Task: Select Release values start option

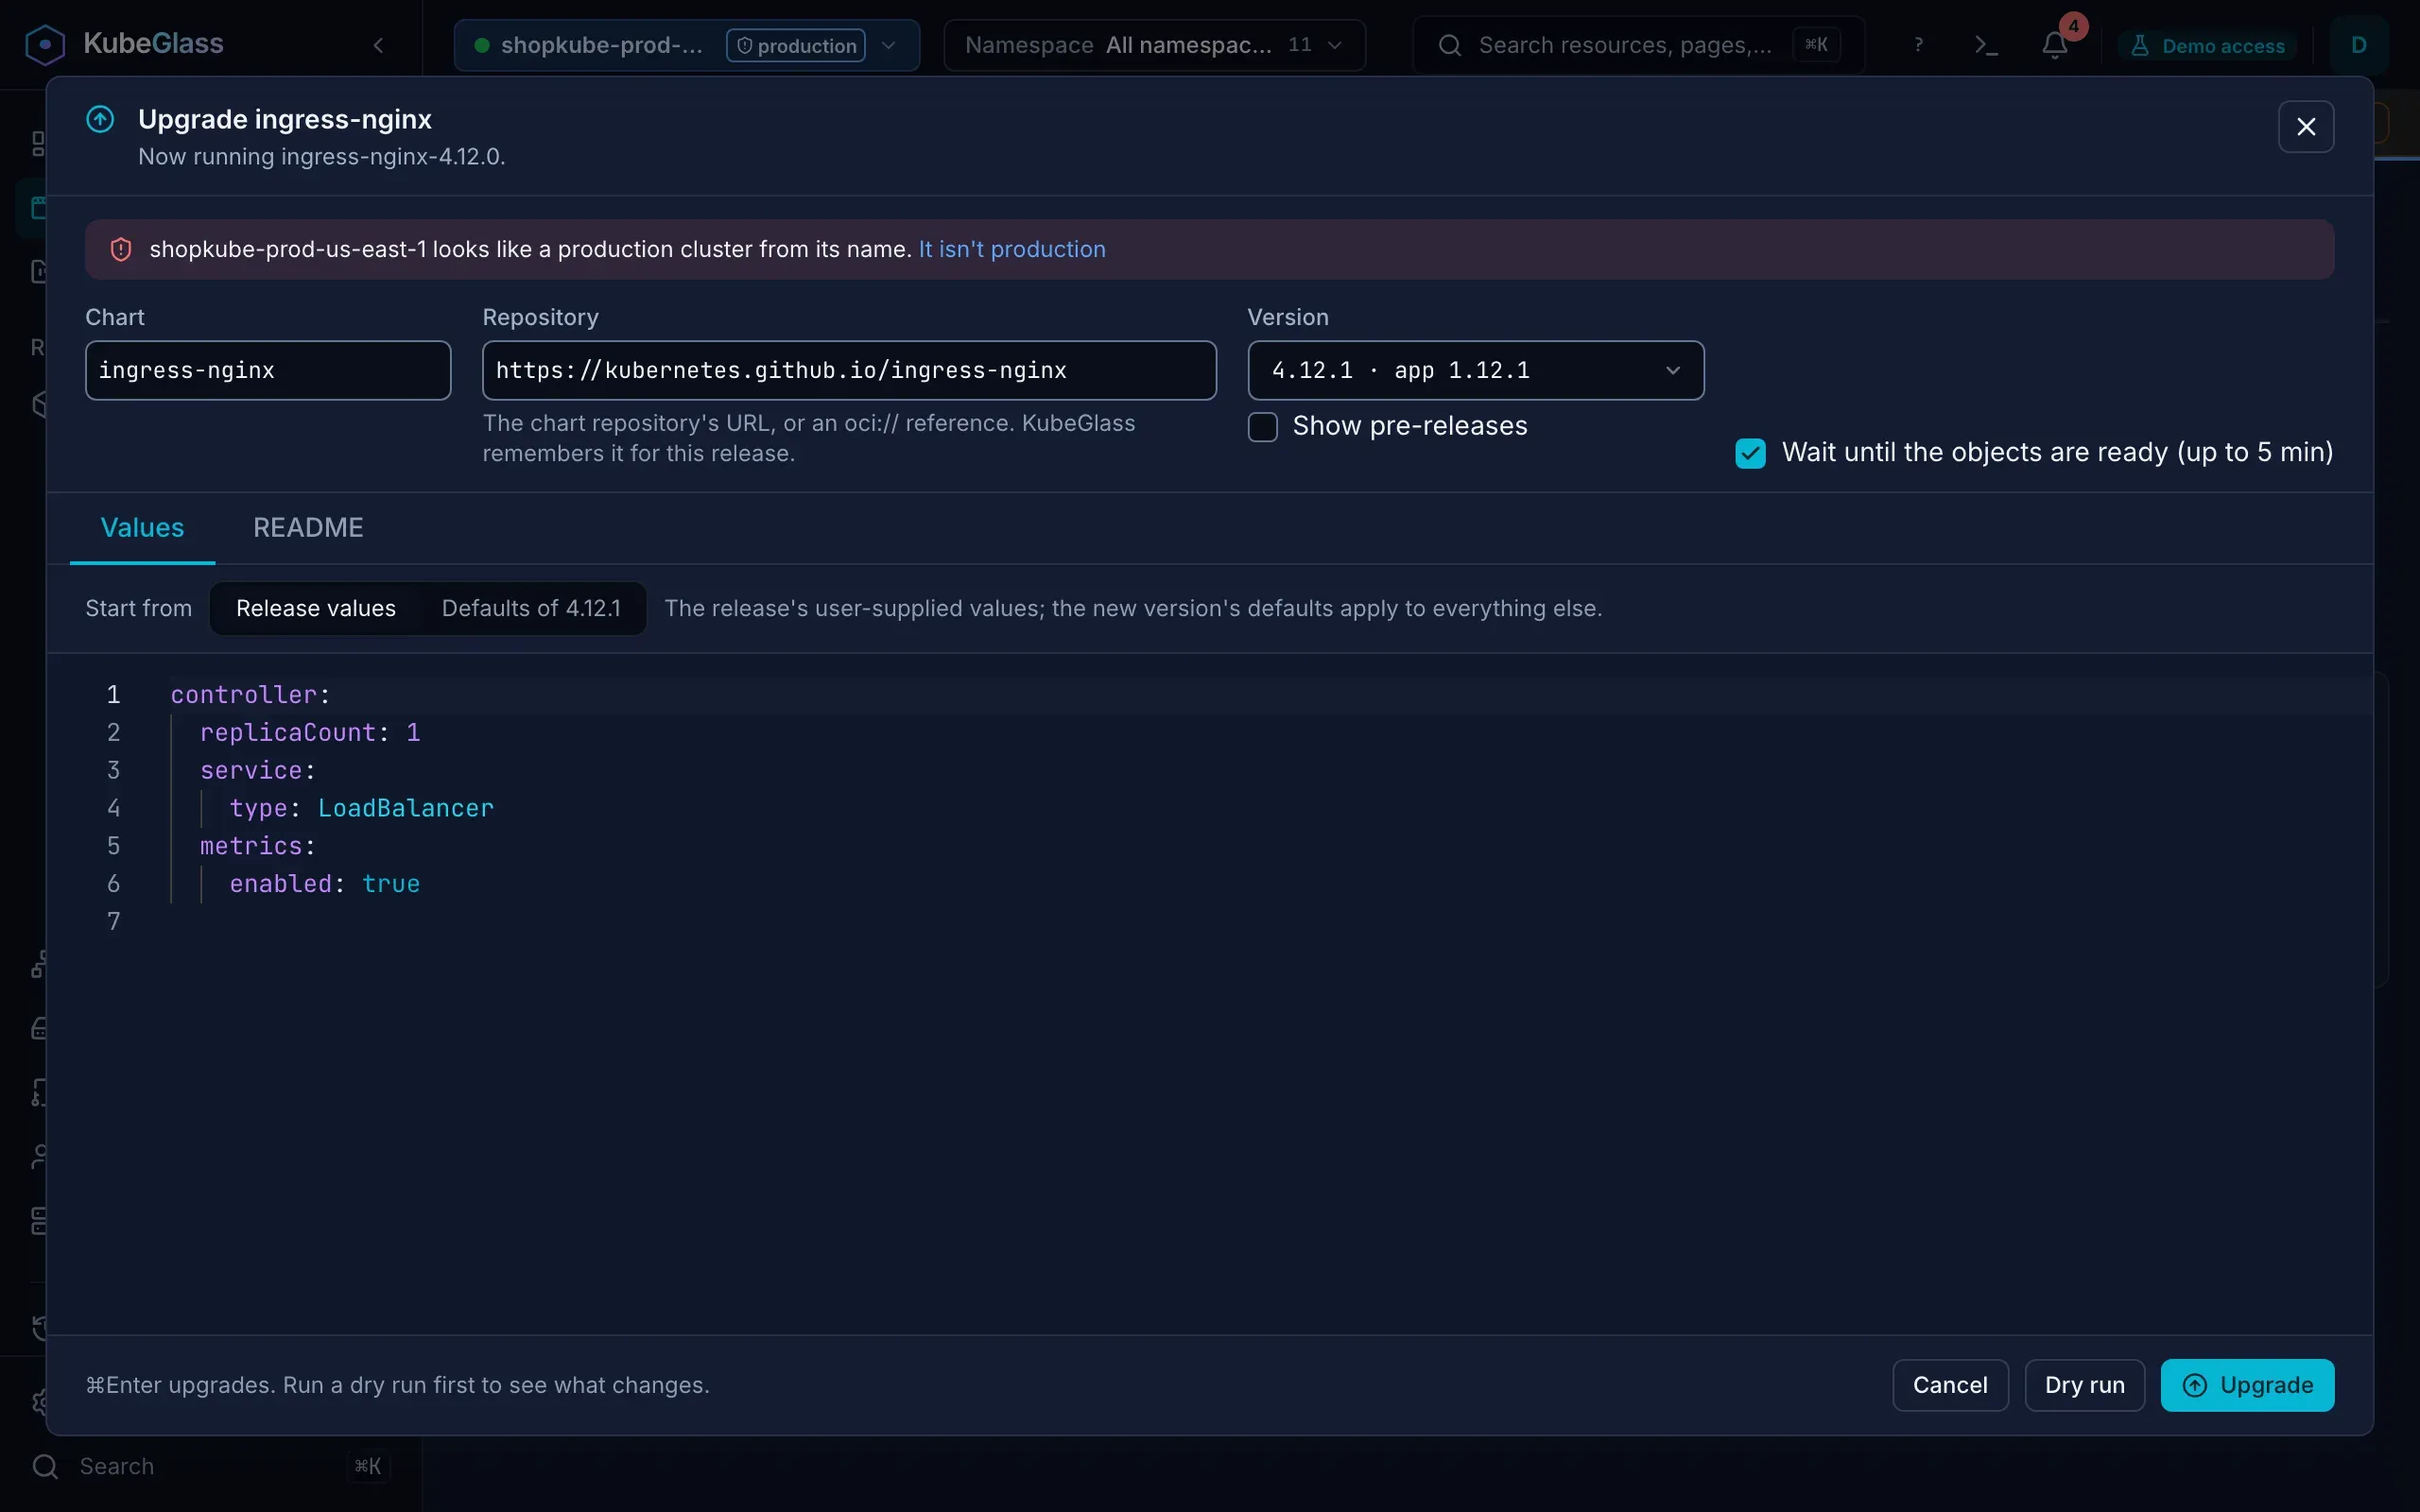Action: (x=316, y=608)
